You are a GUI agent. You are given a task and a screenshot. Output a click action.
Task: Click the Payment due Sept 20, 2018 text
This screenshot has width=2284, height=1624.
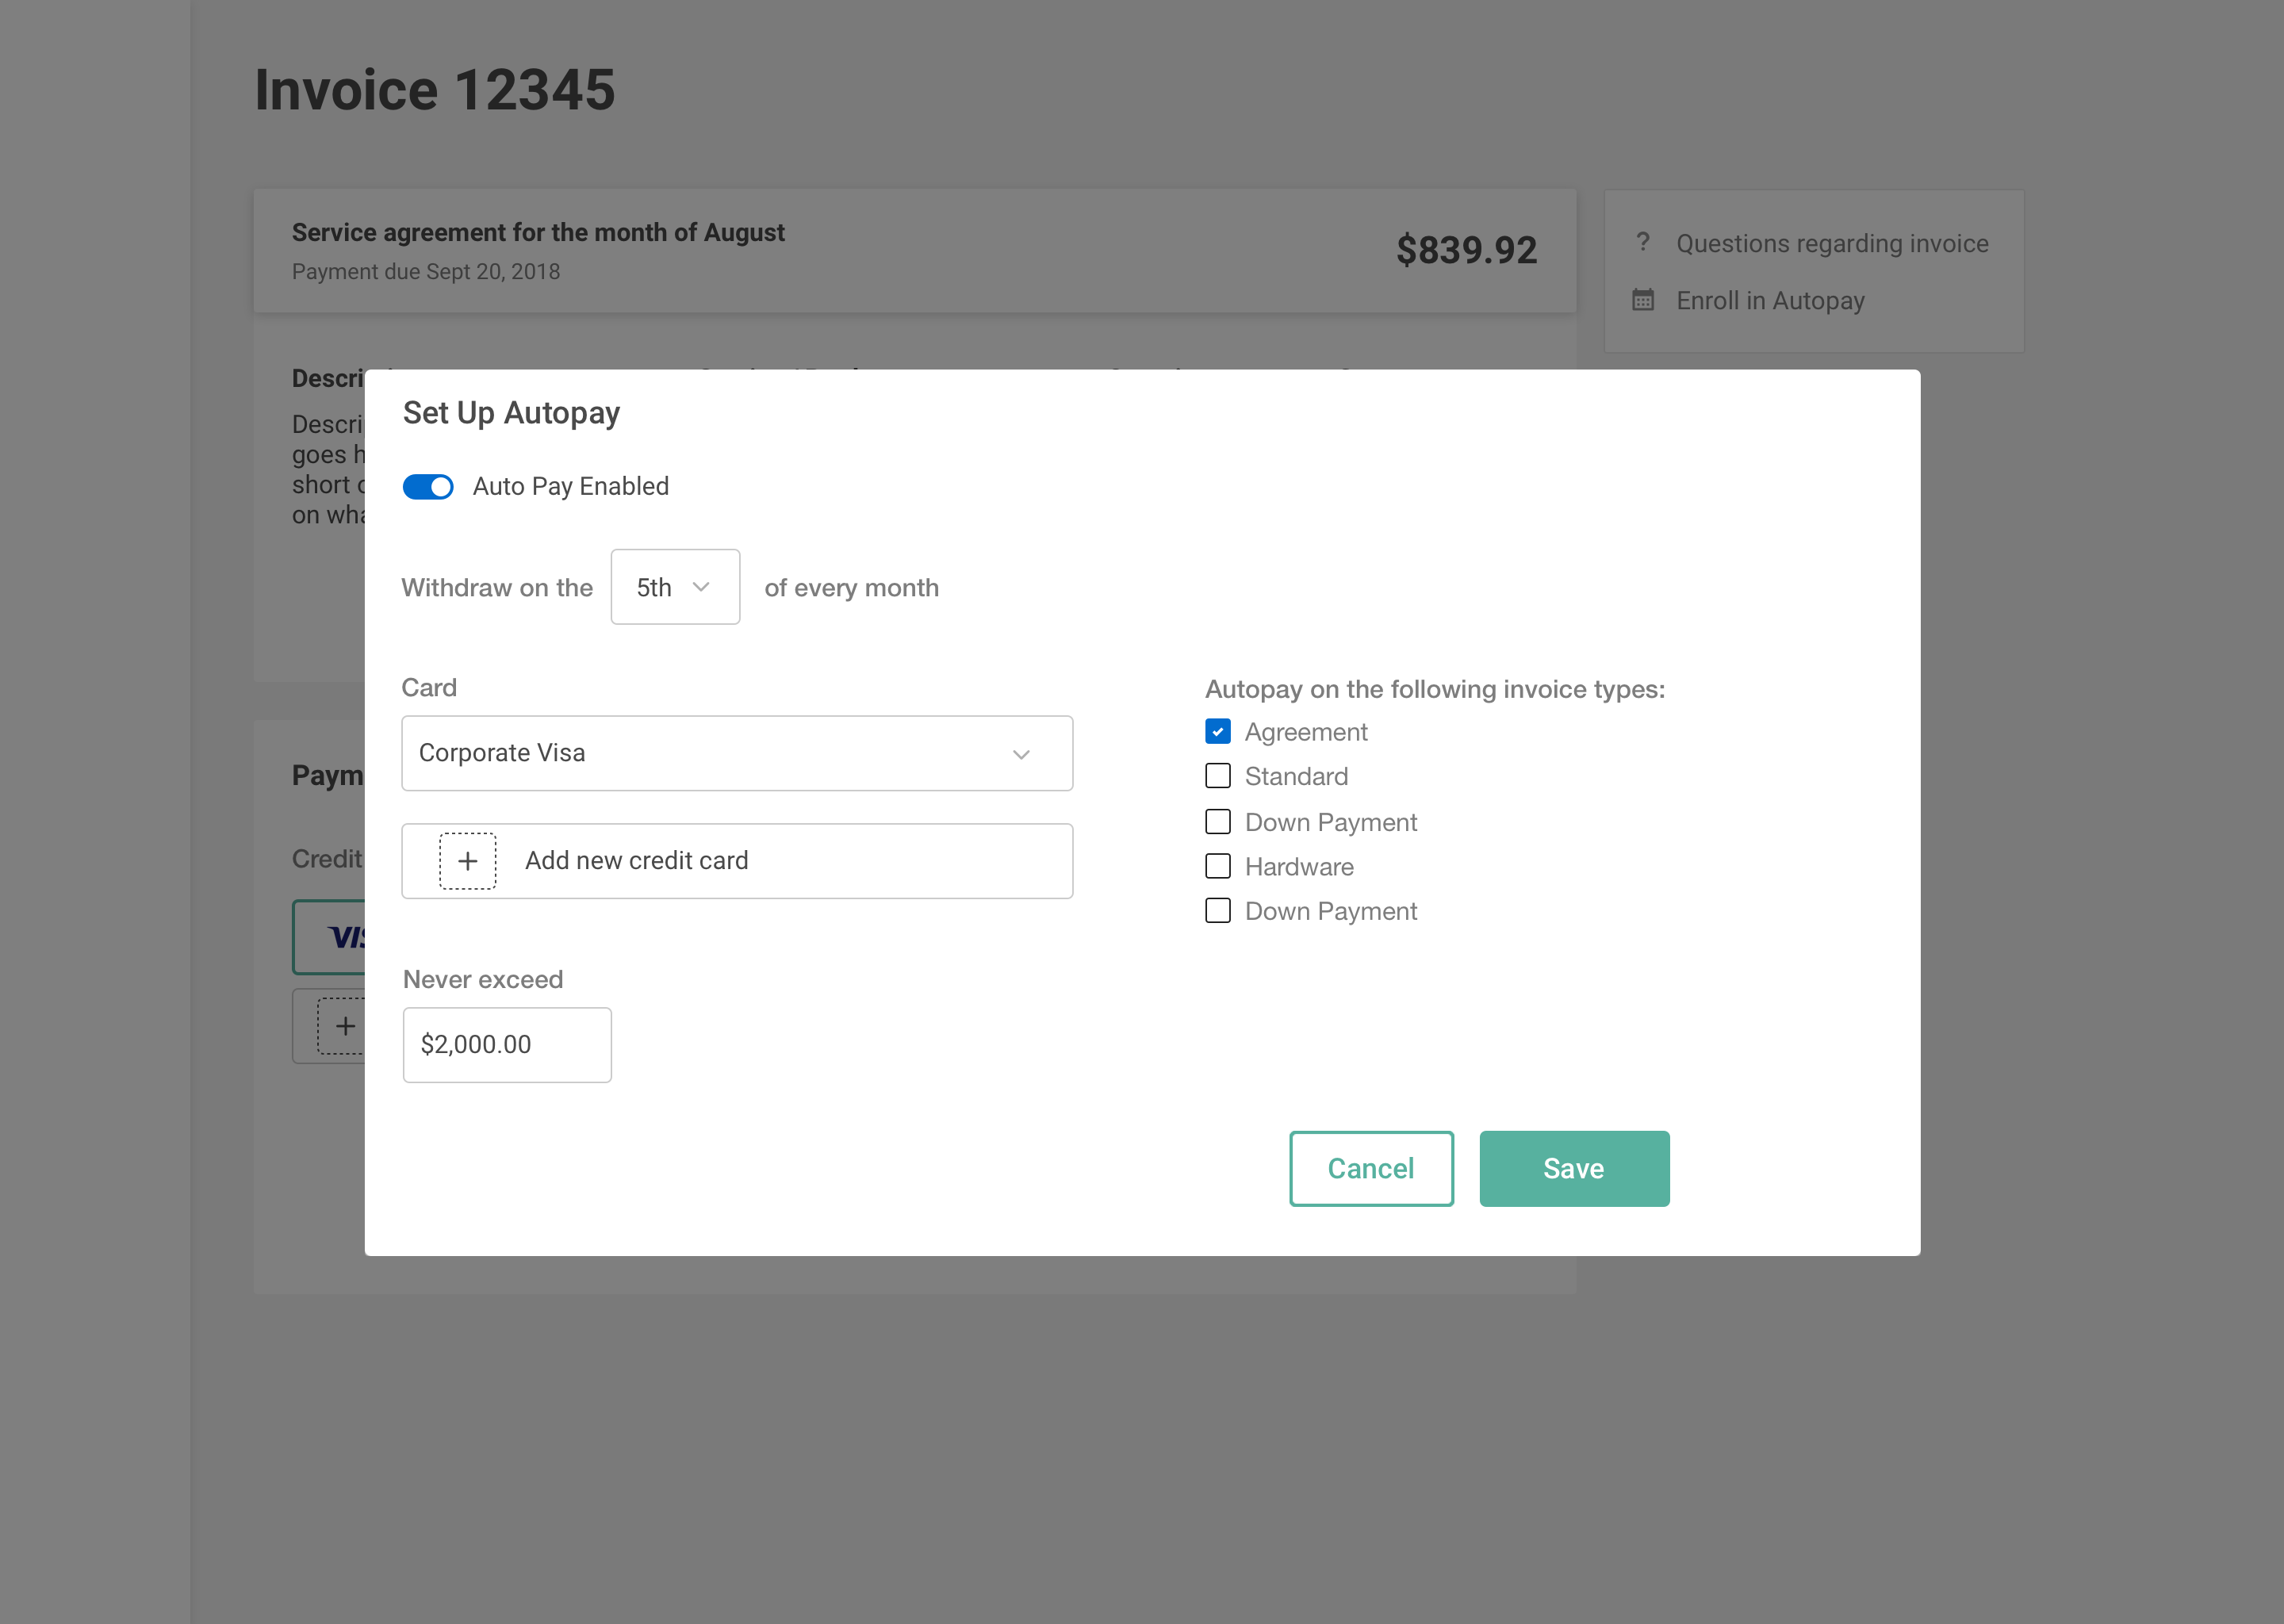426,272
